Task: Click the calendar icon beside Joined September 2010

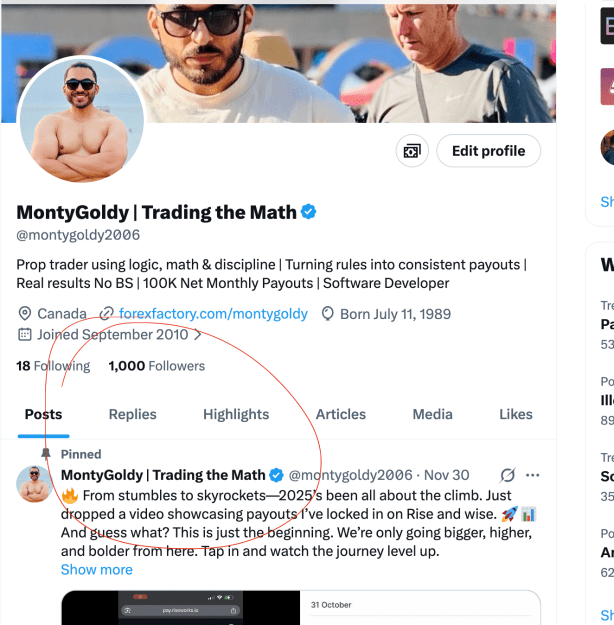Action: point(25,334)
